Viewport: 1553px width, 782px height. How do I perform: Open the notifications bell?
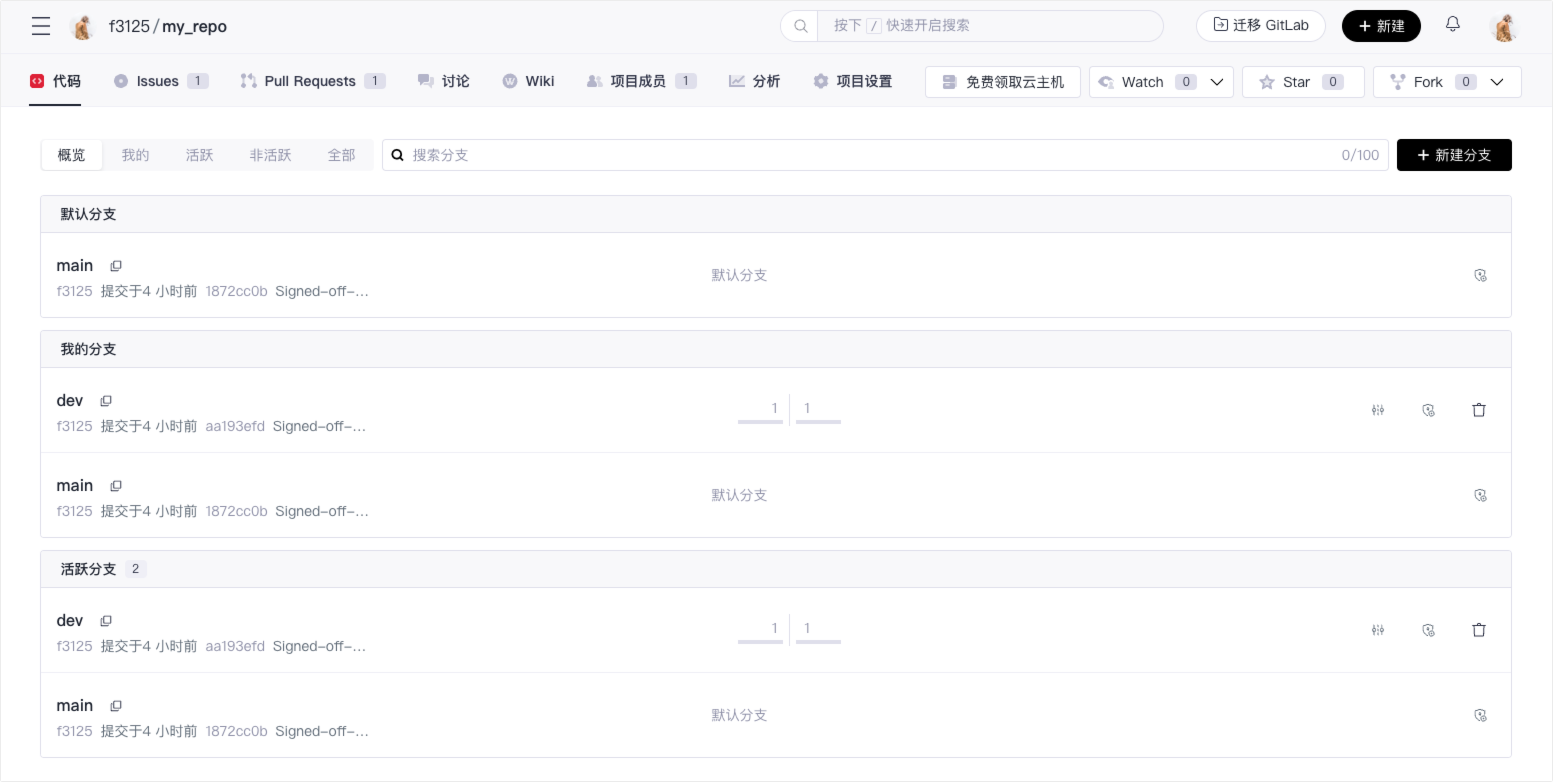coord(1453,25)
